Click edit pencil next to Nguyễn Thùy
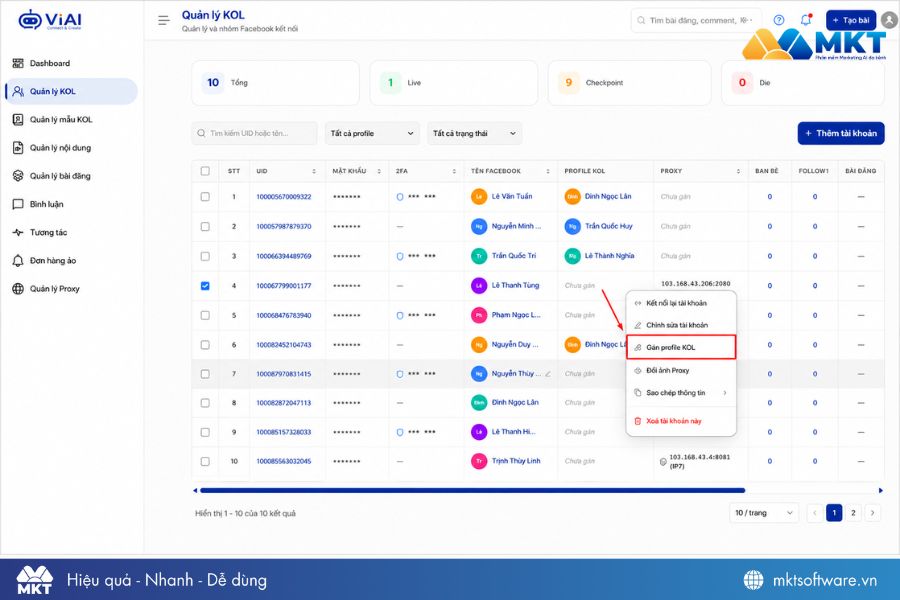Image resolution: width=900 pixels, height=600 pixels. click(x=548, y=374)
